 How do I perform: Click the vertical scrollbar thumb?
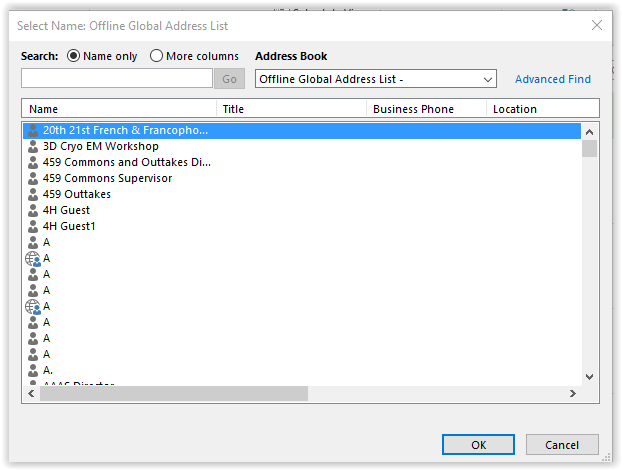[589, 149]
